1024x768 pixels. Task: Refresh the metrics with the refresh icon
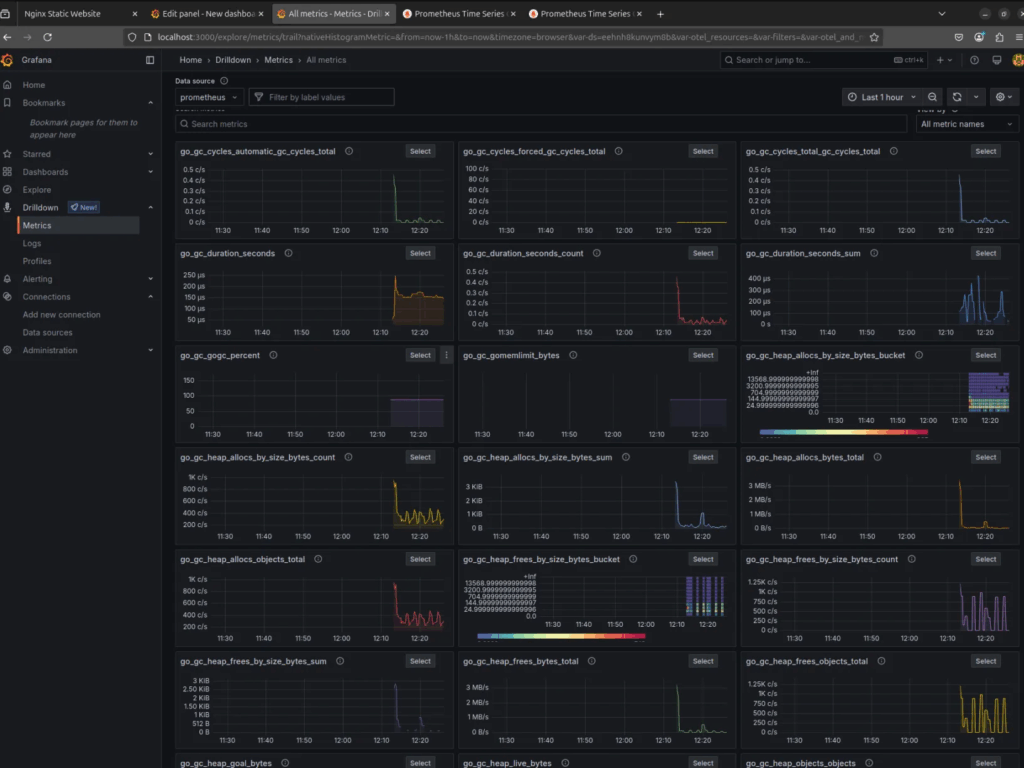[957, 97]
